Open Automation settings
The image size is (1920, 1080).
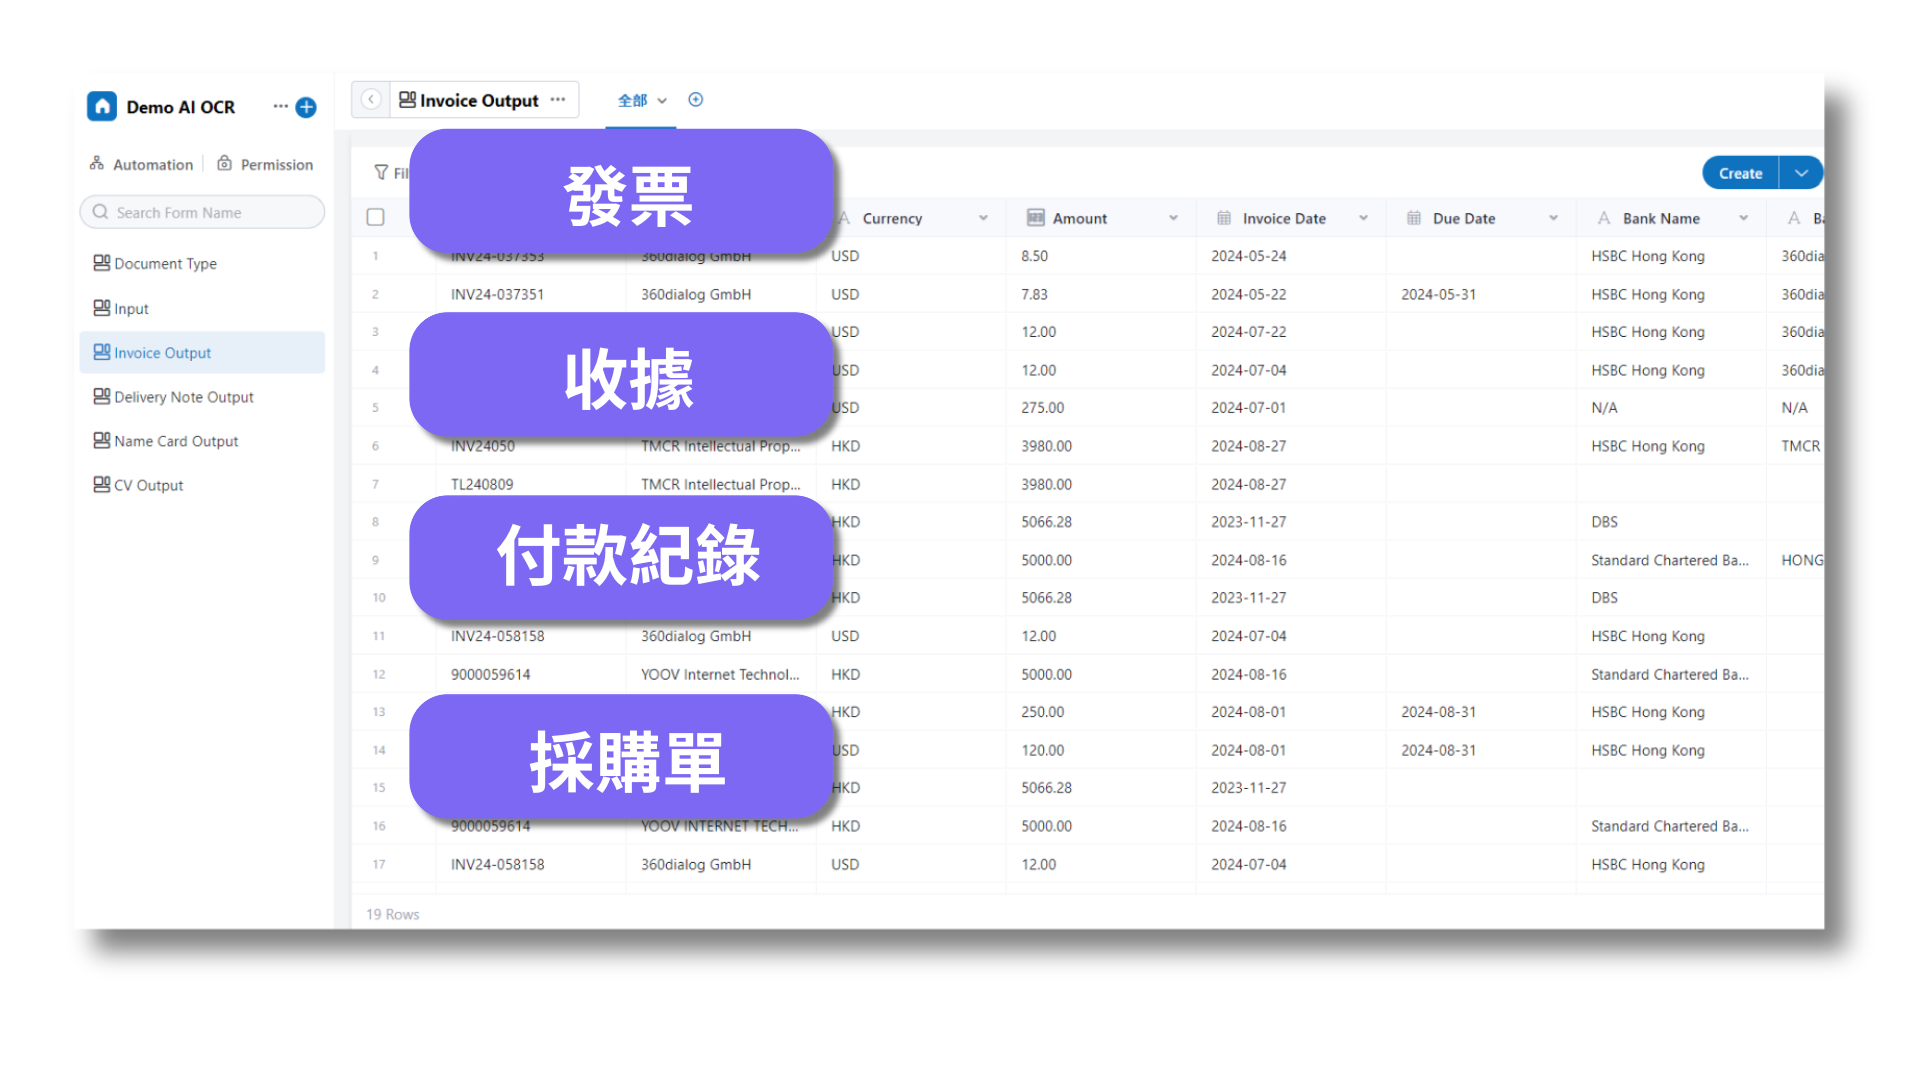pyautogui.click(x=141, y=164)
